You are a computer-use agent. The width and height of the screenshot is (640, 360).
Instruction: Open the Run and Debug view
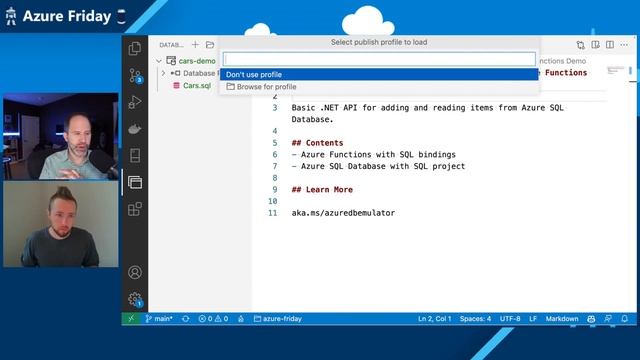click(135, 102)
